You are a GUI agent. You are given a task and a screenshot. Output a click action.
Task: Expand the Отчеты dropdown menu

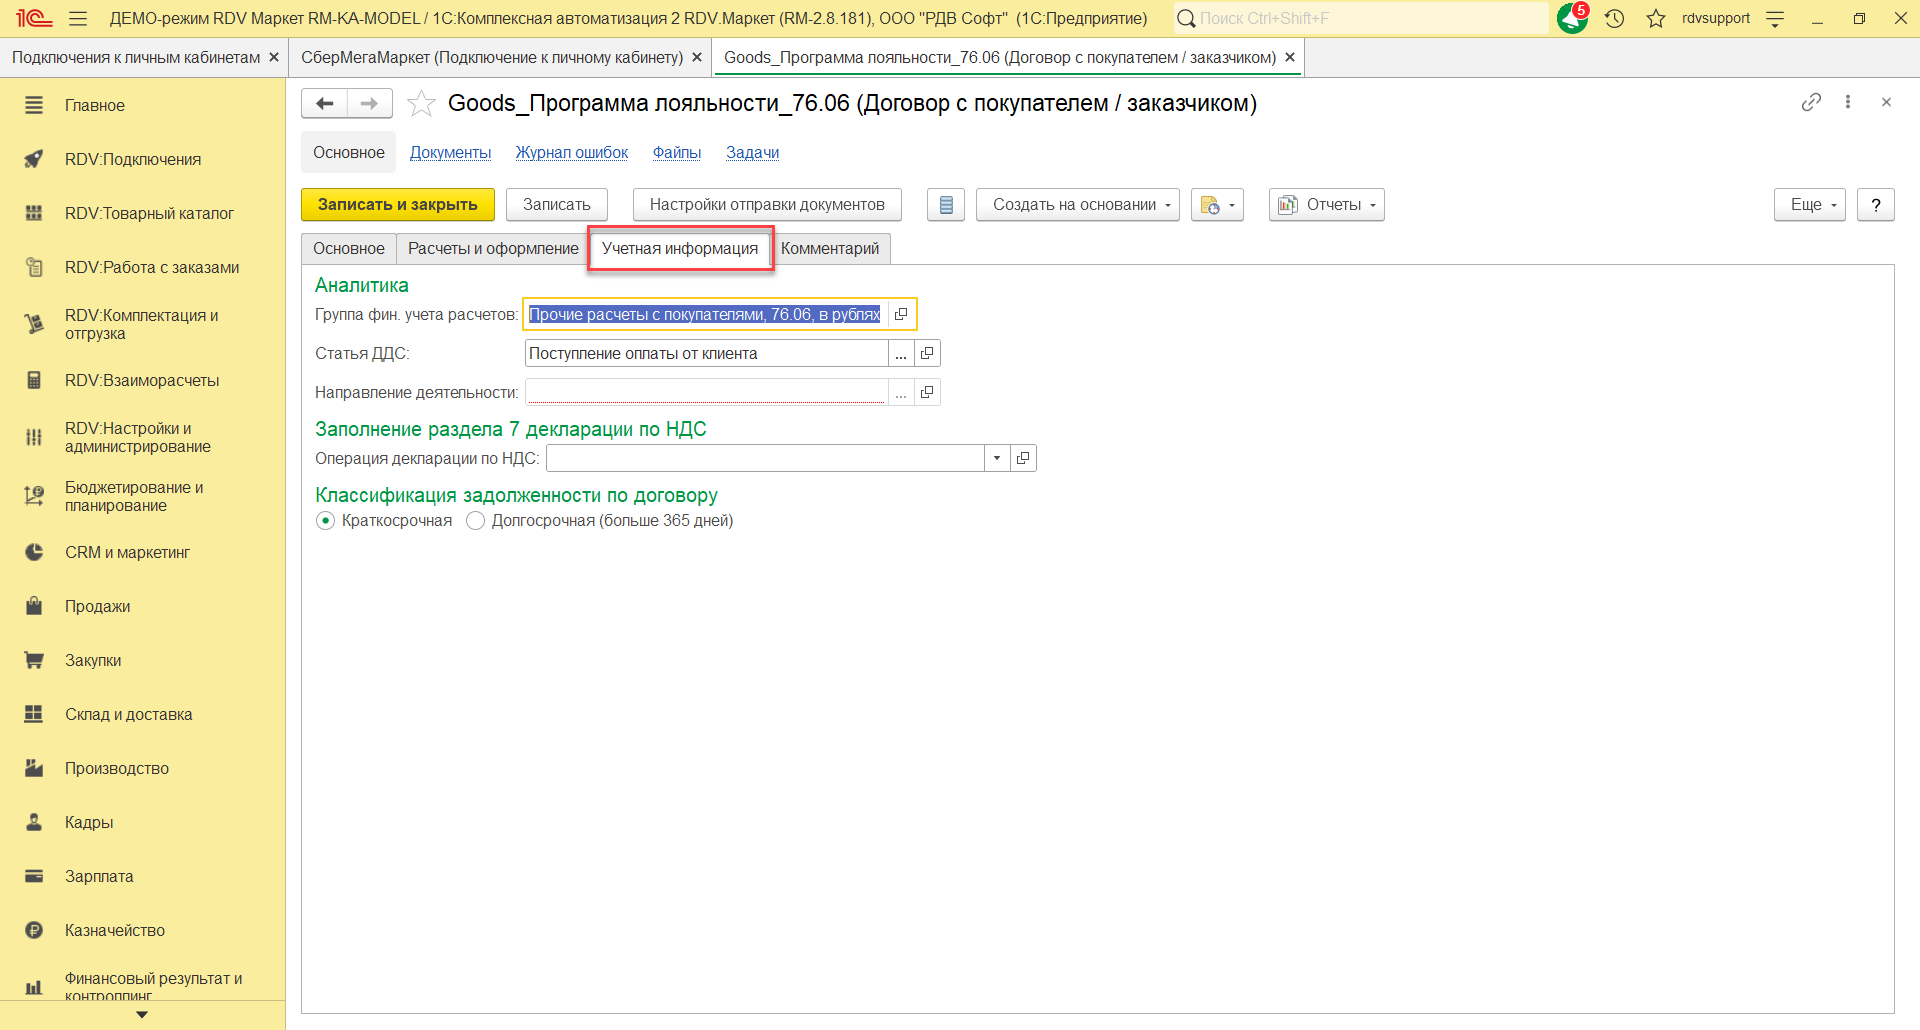(x=1326, y=205)
